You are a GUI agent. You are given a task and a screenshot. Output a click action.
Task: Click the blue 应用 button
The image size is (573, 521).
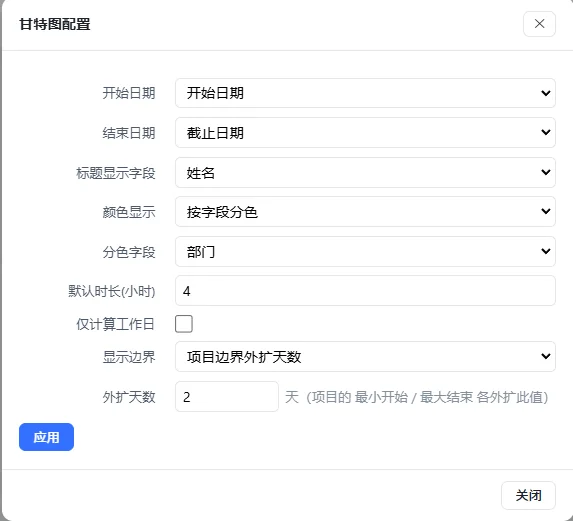click(x=46, y=437)
